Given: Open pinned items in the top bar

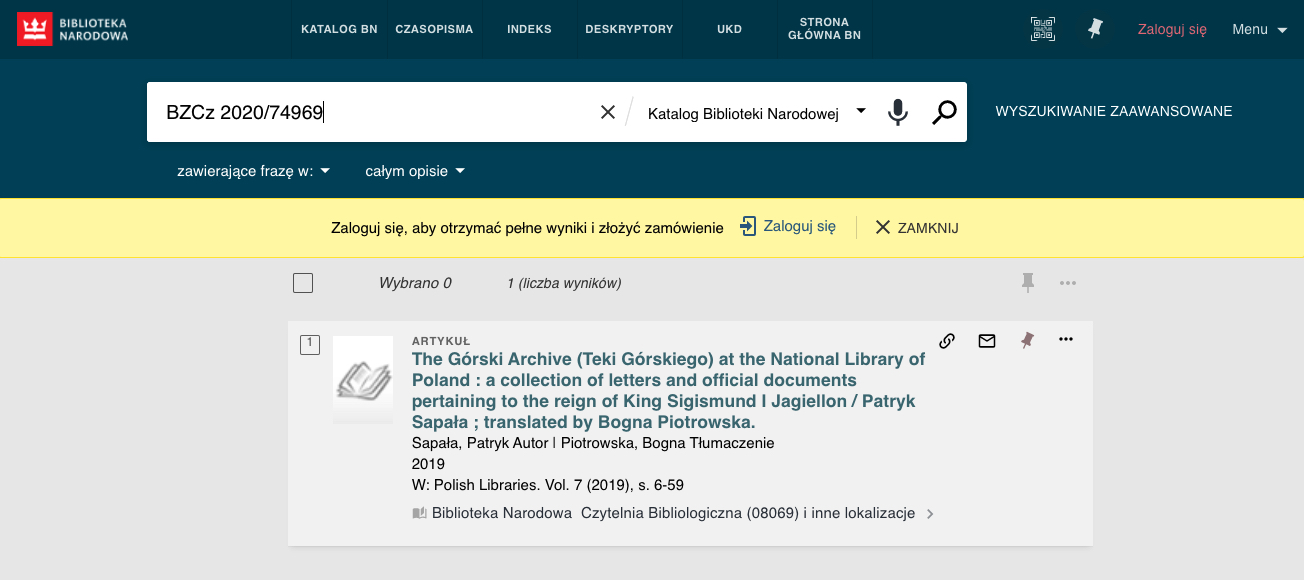Looking at the screenshot, I should pyautogui.click(x=1095, y=29).
